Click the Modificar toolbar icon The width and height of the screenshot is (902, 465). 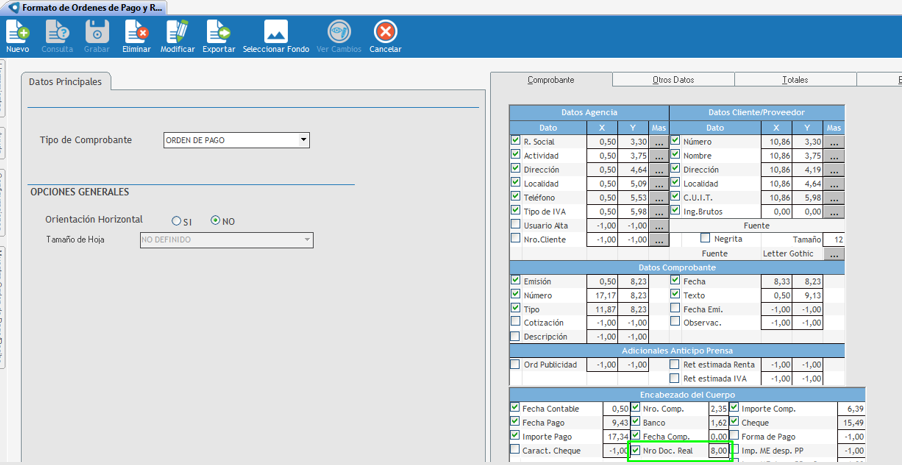click(177, 33)
